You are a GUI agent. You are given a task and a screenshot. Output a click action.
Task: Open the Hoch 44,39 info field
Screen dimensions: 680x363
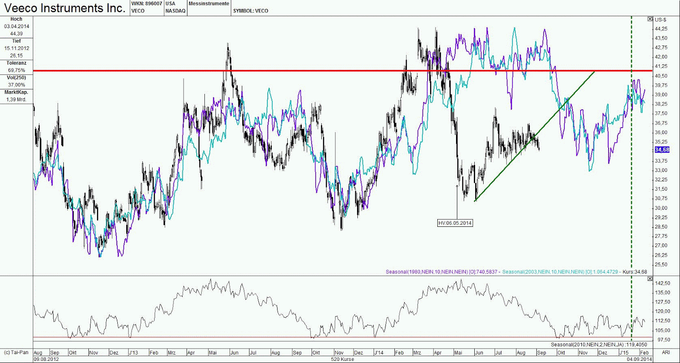(x=17, y=27)
